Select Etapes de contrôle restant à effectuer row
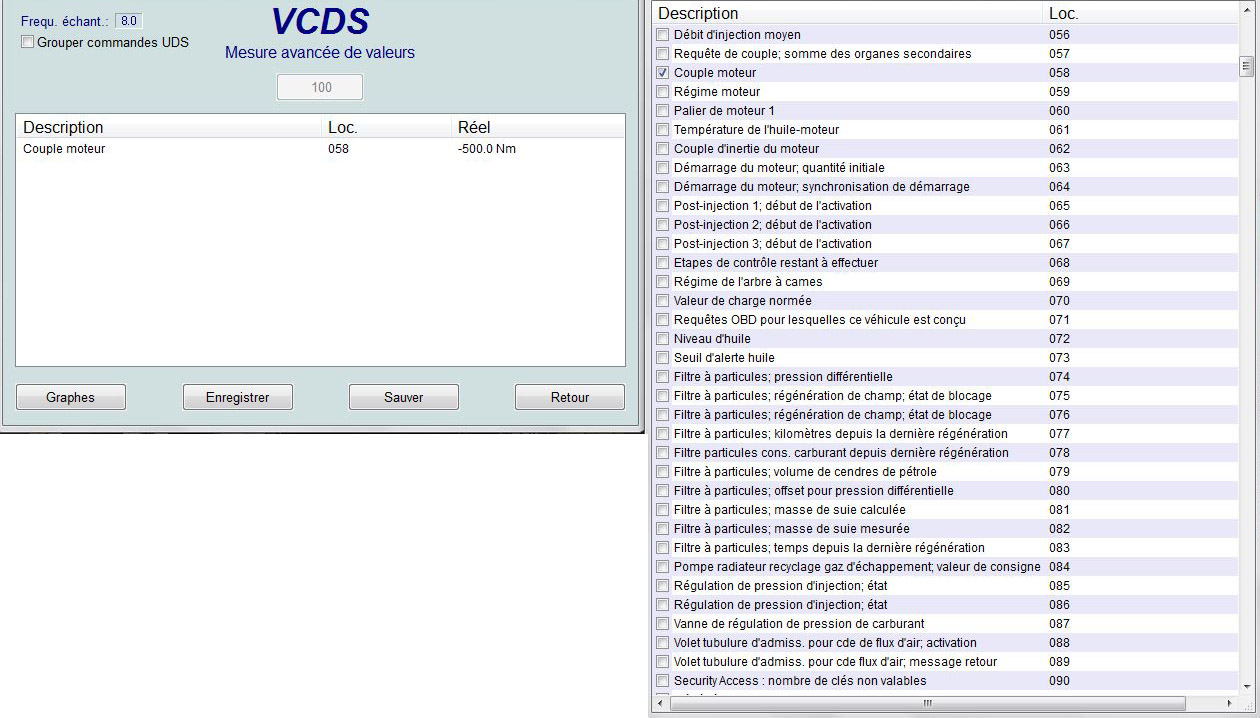 pyautogui.click(x=945, y=263)
